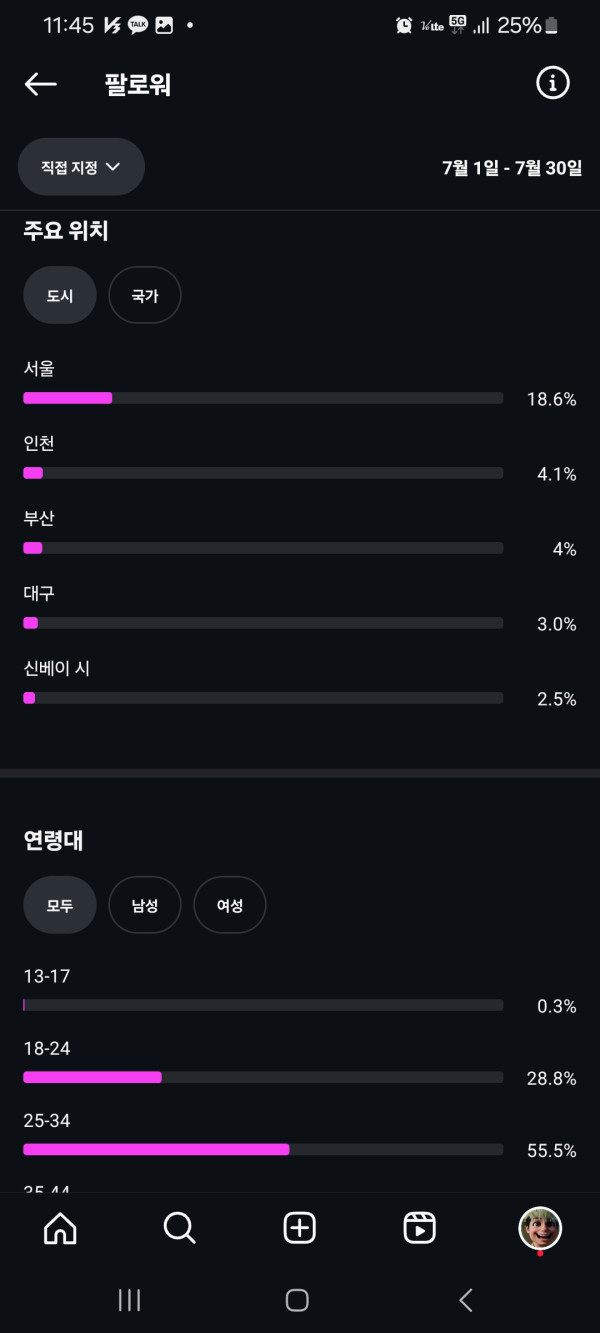Select 모두 in age range filter
600x1333 pixels.
point(60,905)
